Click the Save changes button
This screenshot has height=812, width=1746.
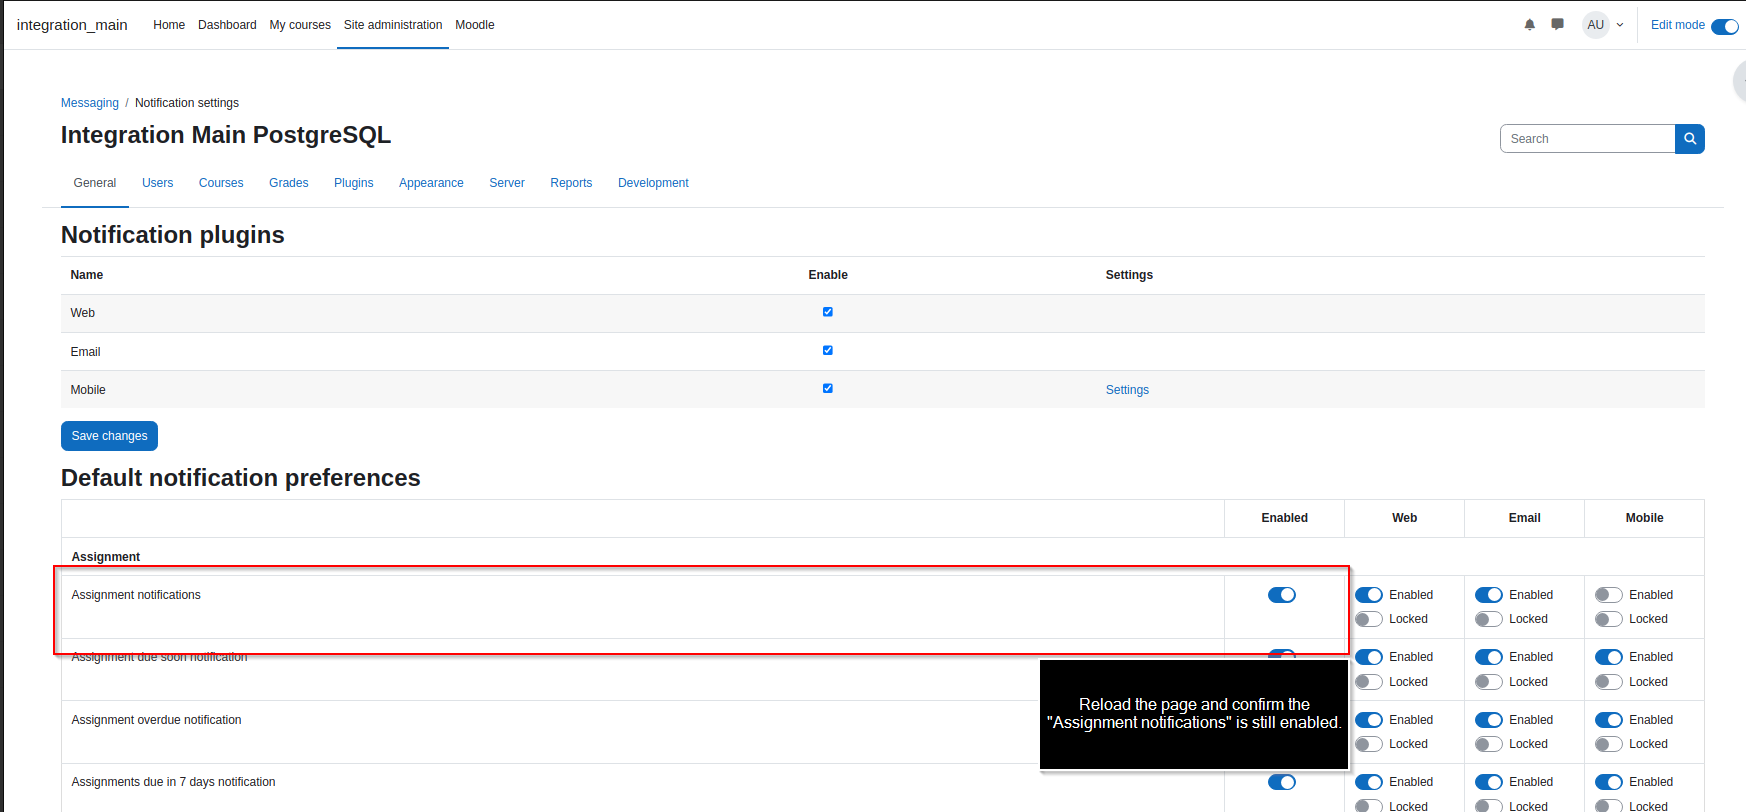[x=109, y=436]
